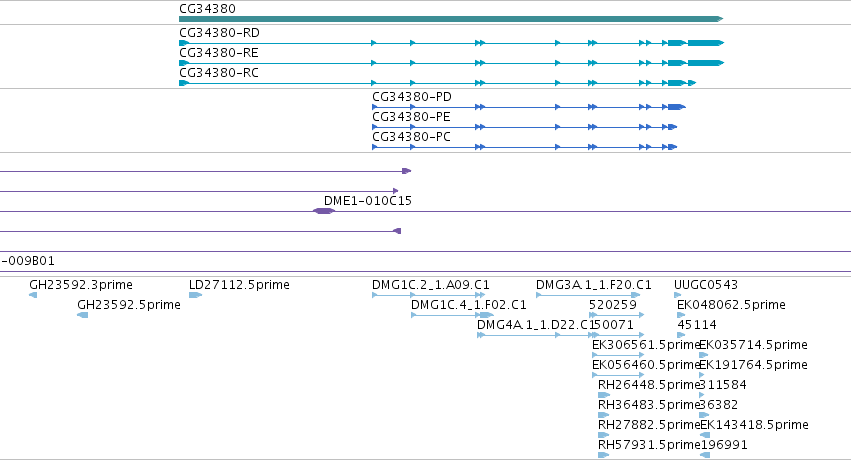851x460 pixels.
Task: Select EK056460.5prime EST label
Action: pyautogui.click(x=646, y=365)
